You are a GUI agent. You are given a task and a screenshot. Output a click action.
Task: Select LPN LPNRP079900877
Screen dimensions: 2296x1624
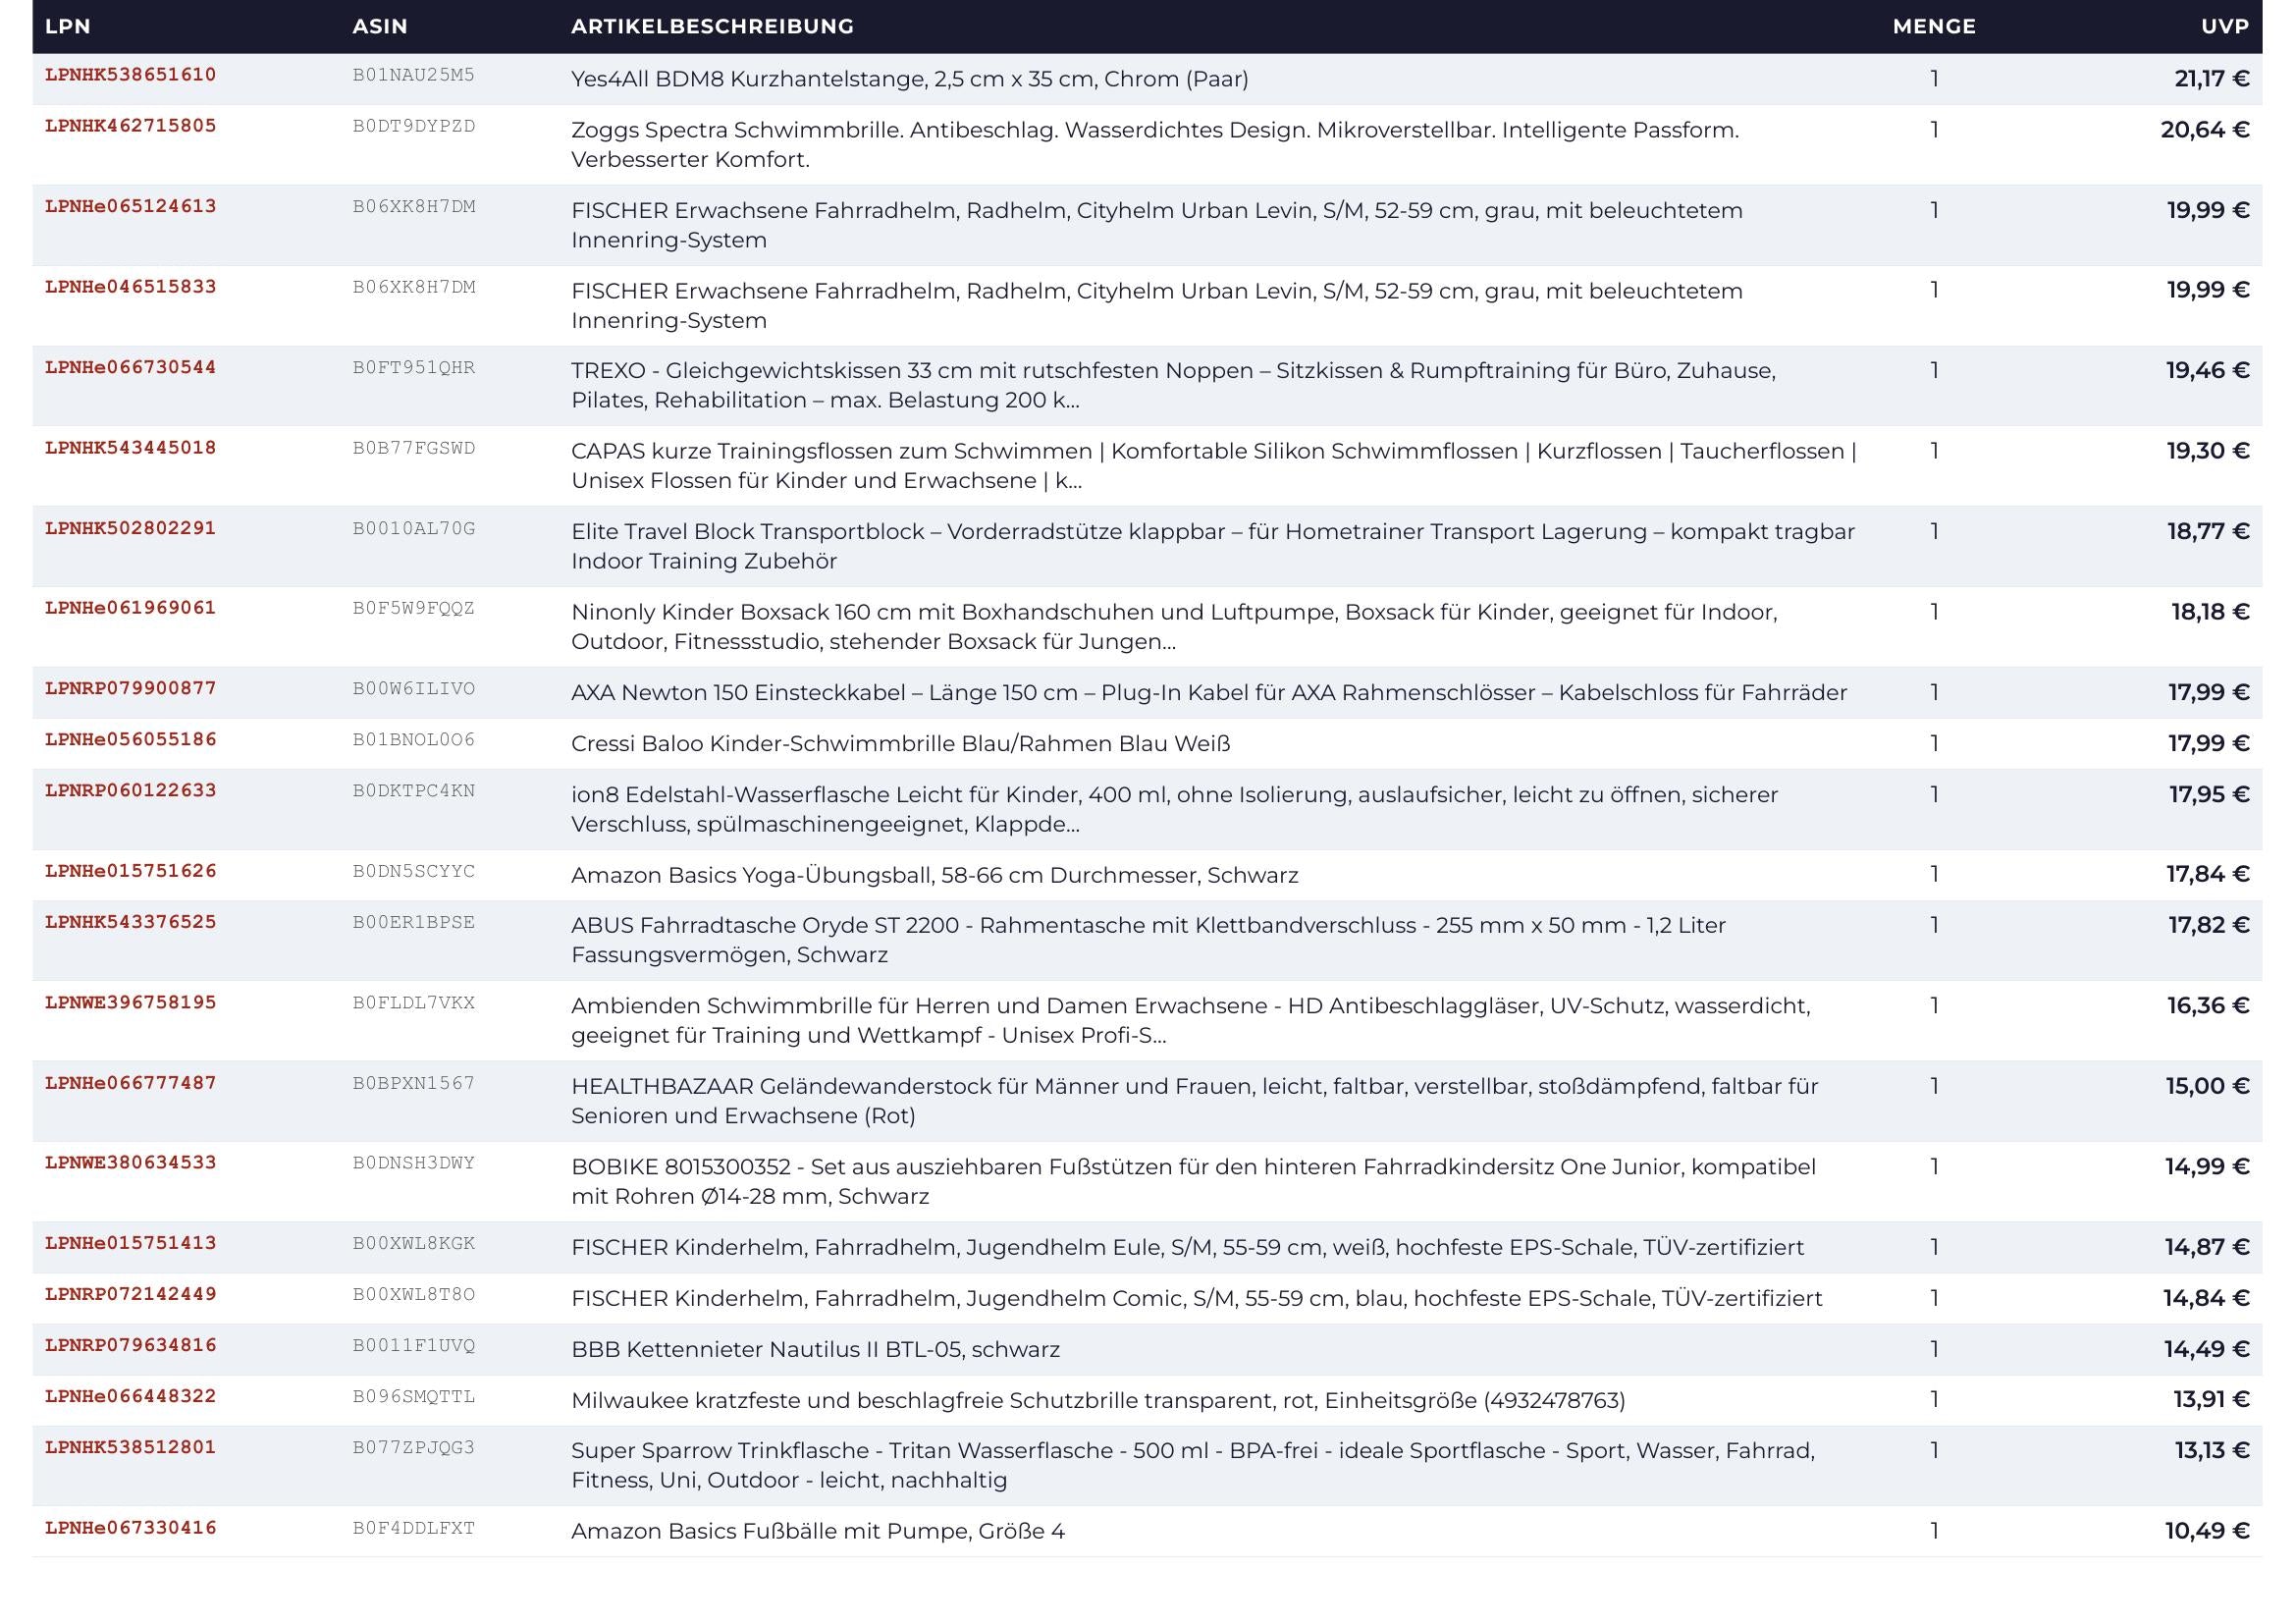(131, 689)
